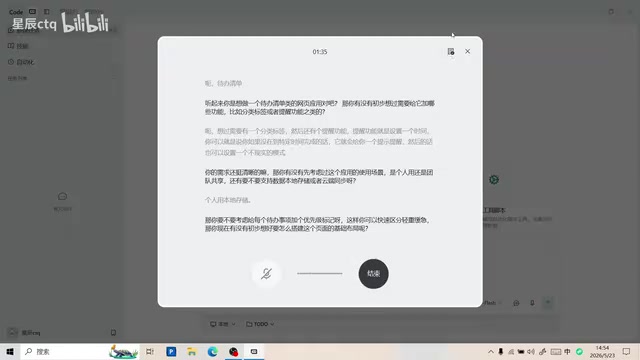Open Task View on the taskbar
Image resolution: width=640 pixels, height=360 pixels.
click(x=150, y=351)
